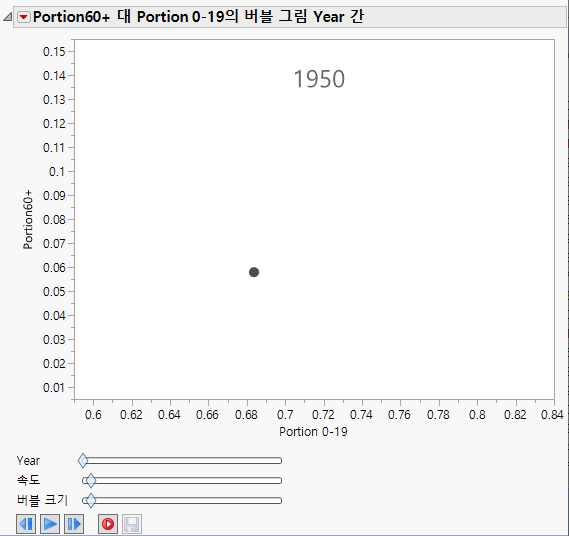Image resolution: width=569 pixels, height=536 pixels.
Task: Click the Portion60+ y-axis title
Action: click(x=28, y=220)
